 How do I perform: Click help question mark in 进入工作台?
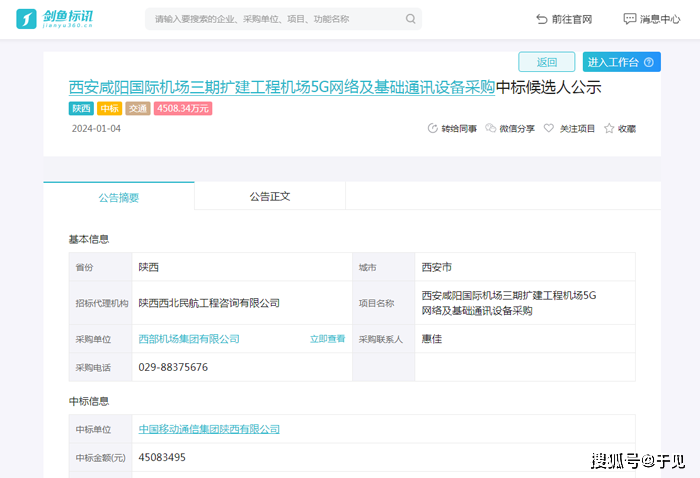pos(649,62)
